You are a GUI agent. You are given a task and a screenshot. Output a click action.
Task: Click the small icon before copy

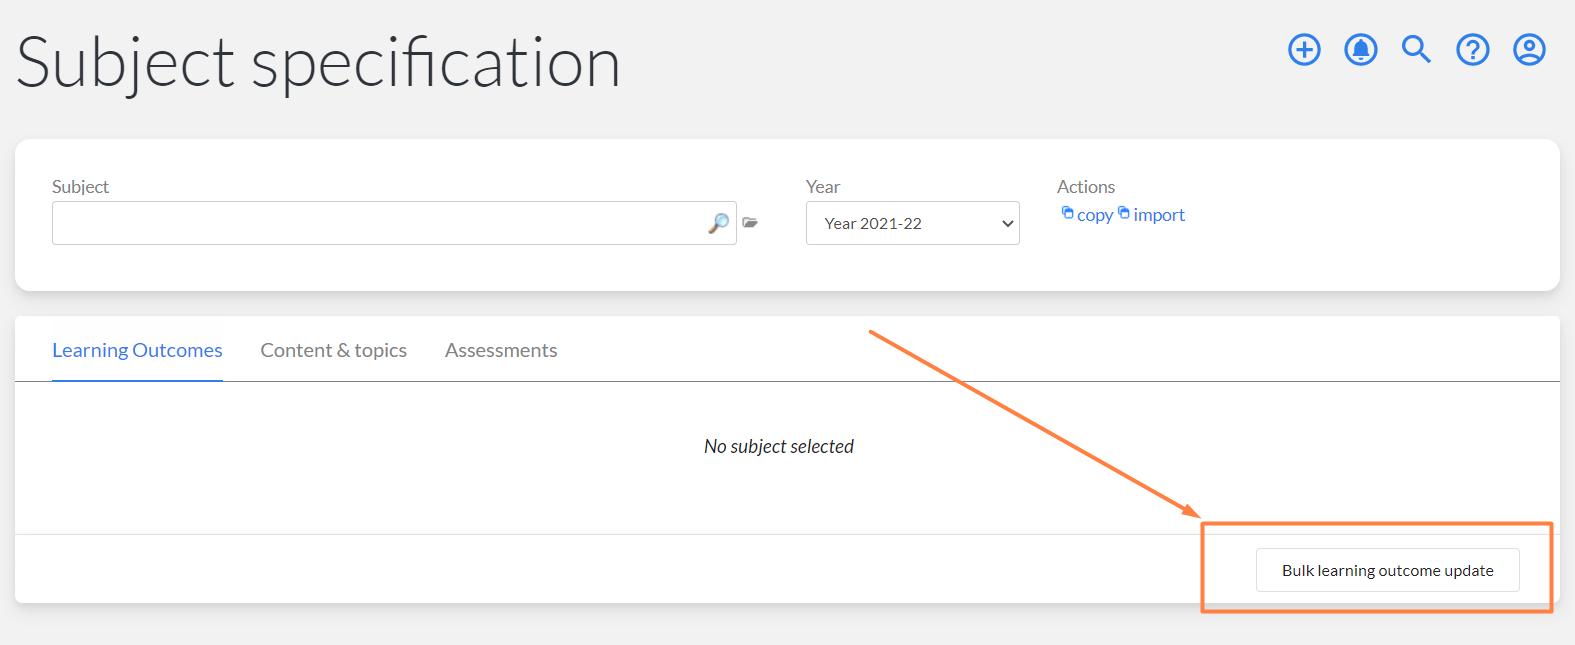[1067, 213]
